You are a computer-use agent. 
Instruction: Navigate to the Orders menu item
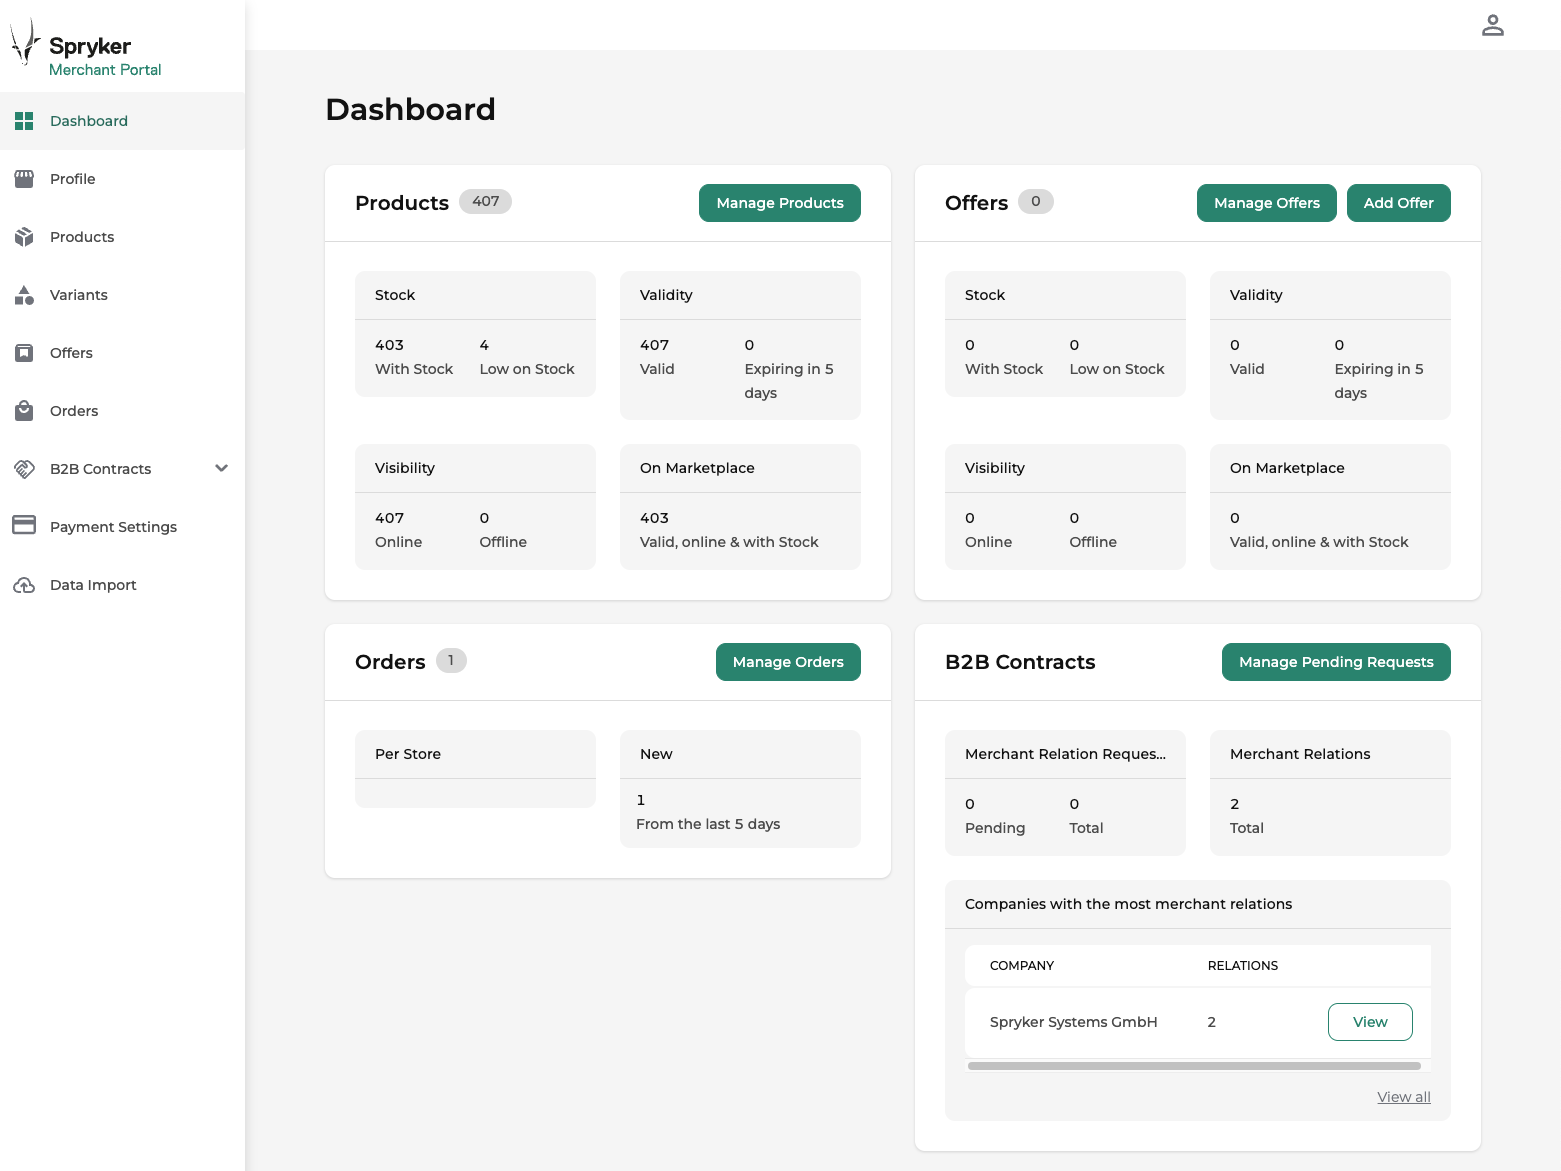[x=73, y=410]
